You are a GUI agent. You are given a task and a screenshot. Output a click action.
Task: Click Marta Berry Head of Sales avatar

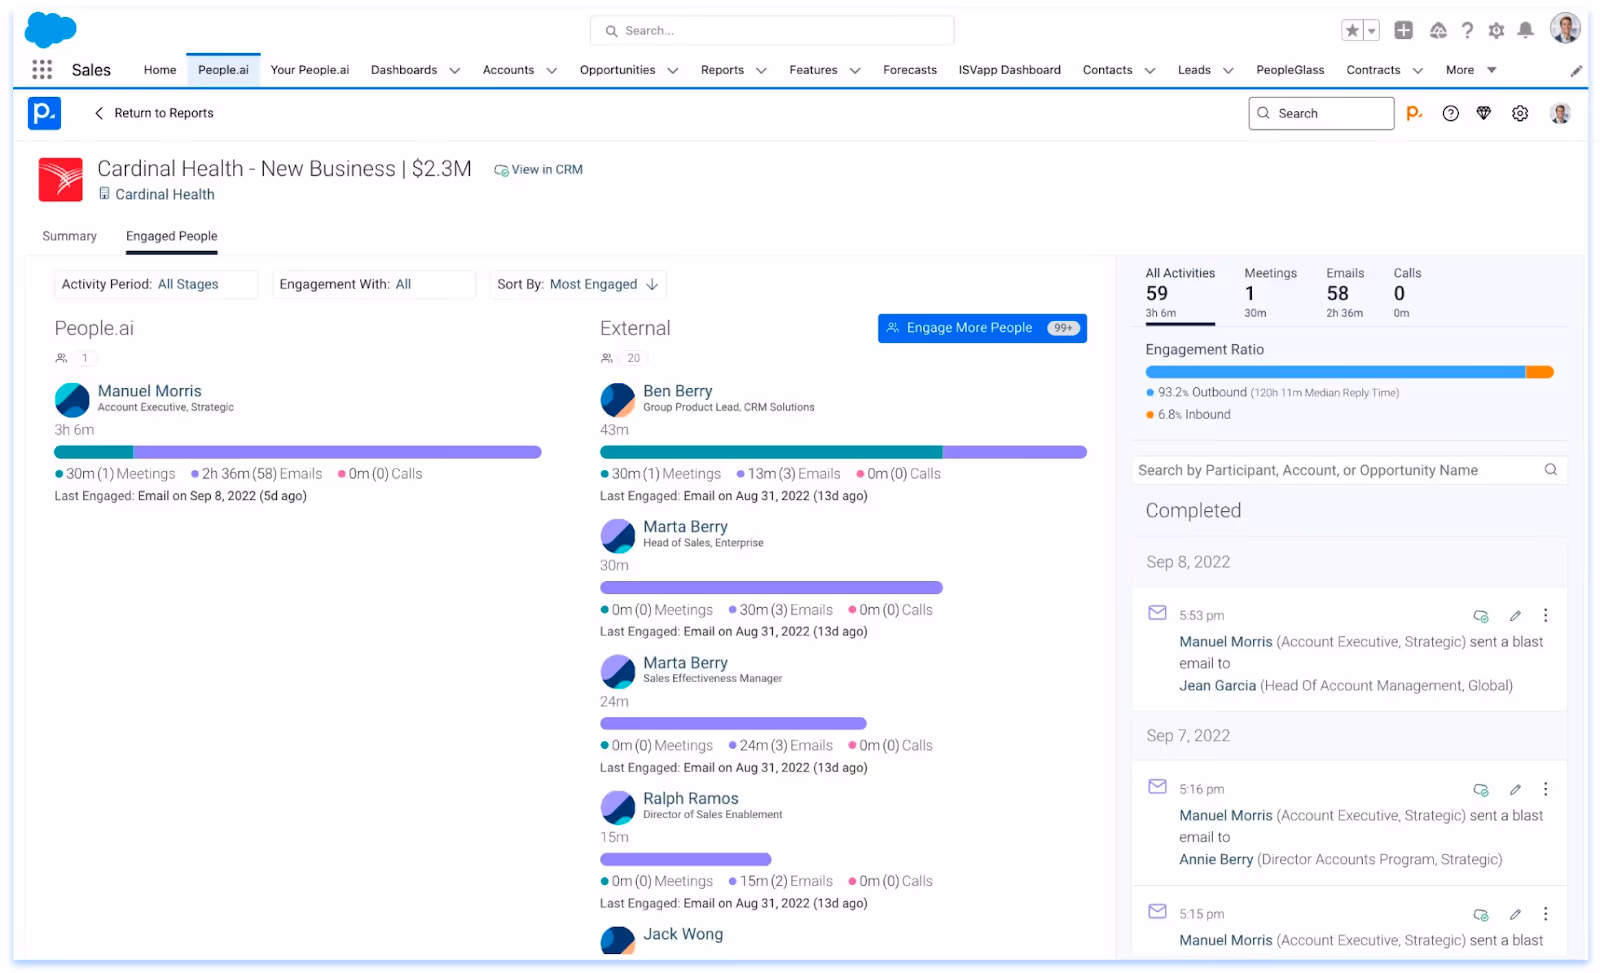pyautogui.click(x=618, y=536)
